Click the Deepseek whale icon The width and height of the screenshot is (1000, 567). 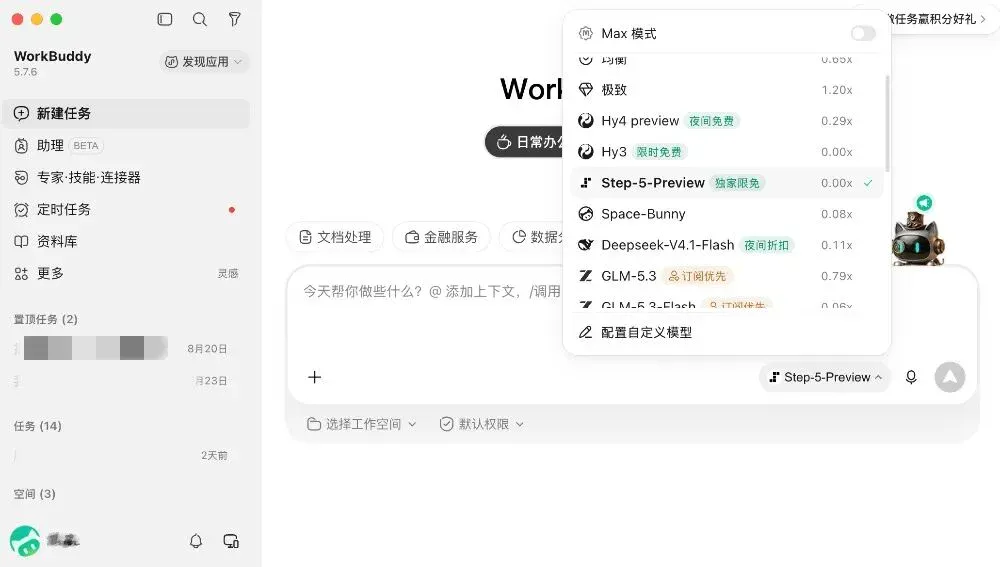(x=585, y=245)
